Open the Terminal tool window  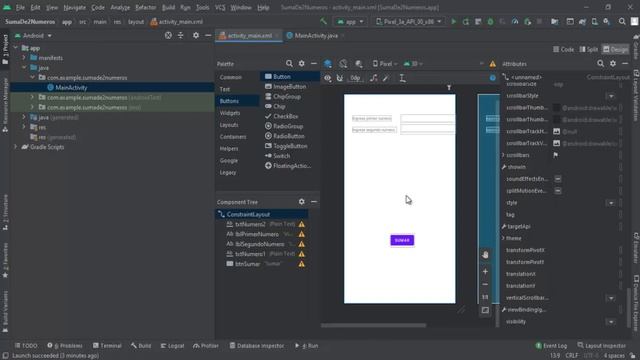[107, 346]
